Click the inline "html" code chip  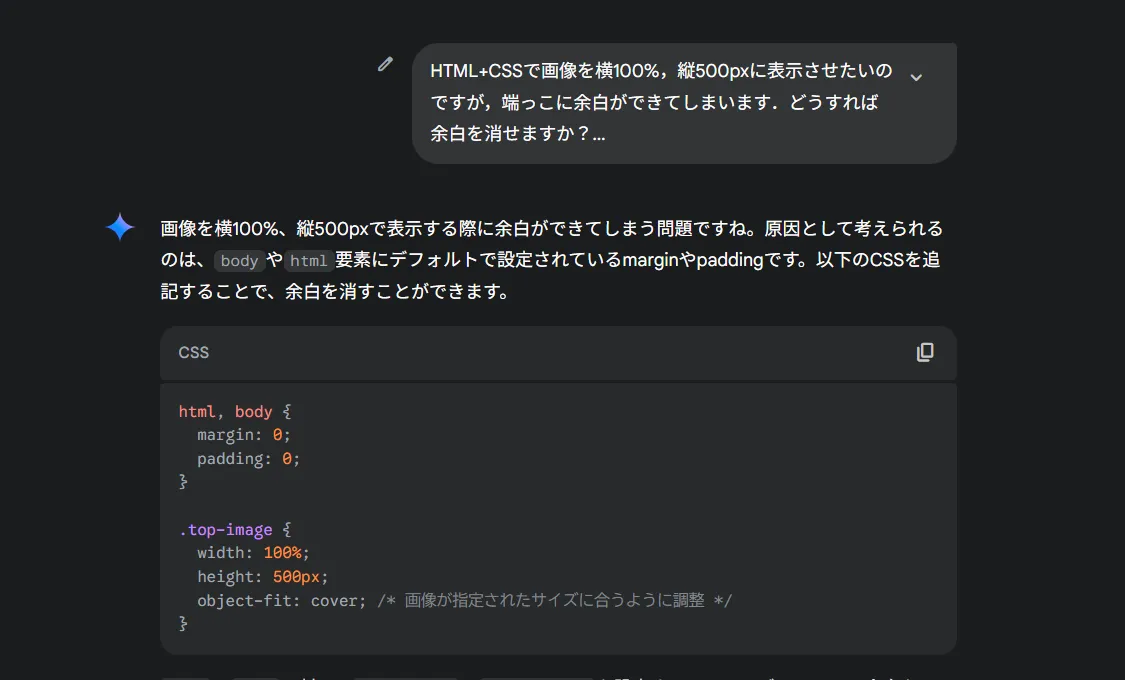(309, 261)
